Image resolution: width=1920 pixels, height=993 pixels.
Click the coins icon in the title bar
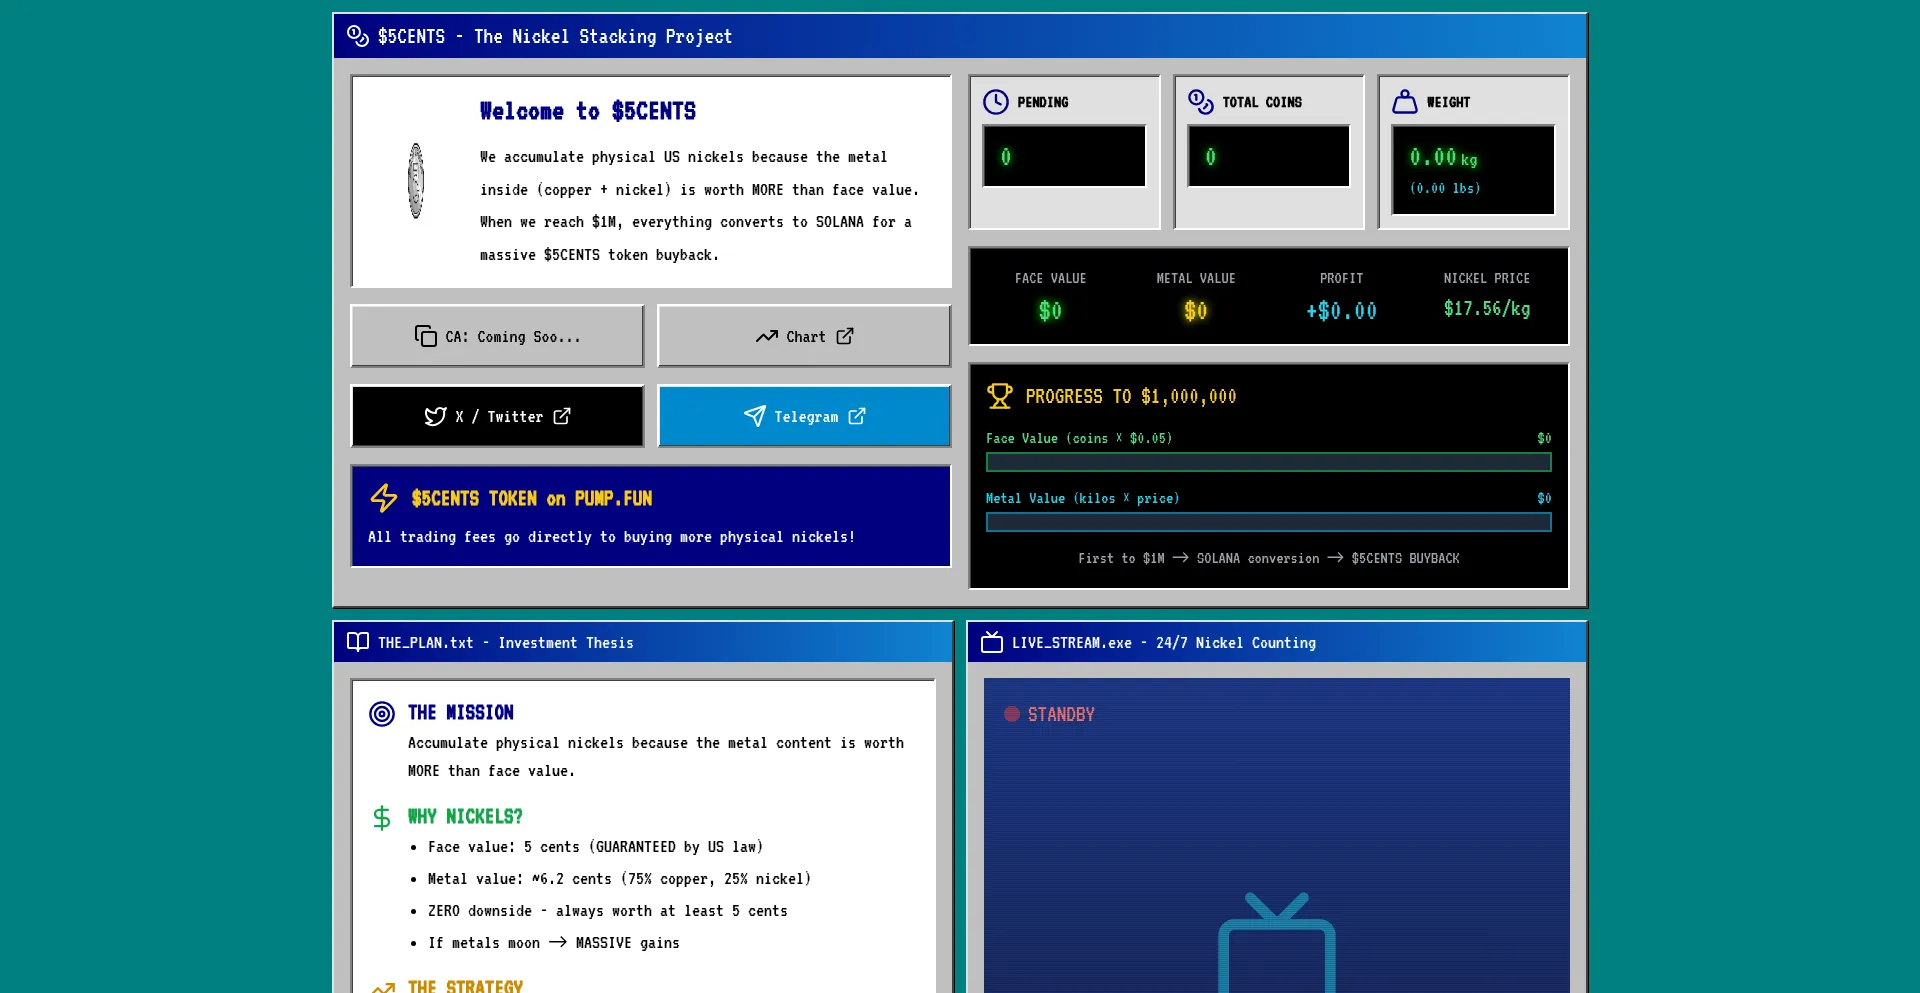click(357, 36)
